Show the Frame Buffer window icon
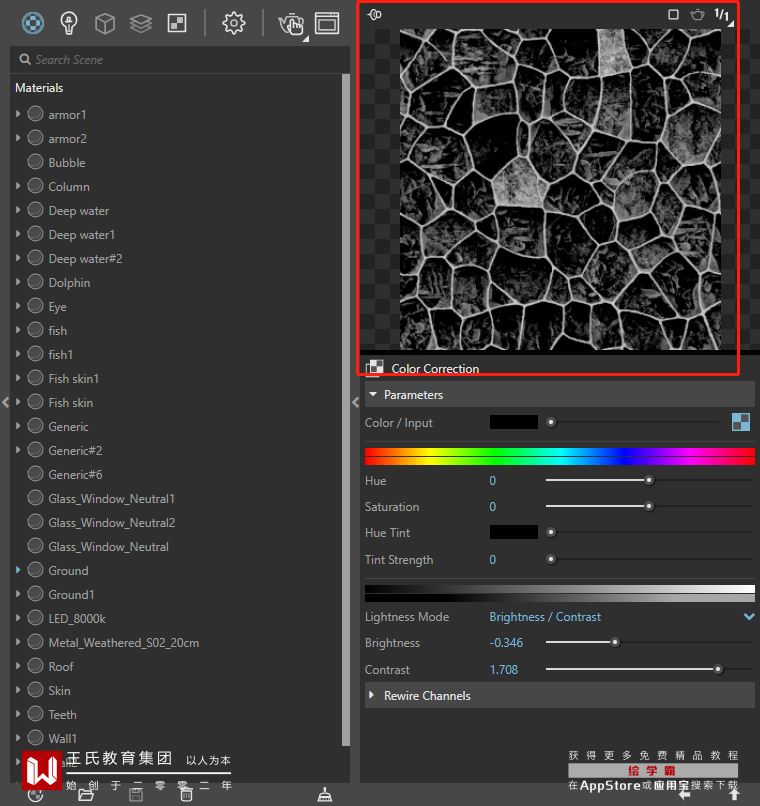The width and height of the screenshot is (760, 806). (327, 22)
